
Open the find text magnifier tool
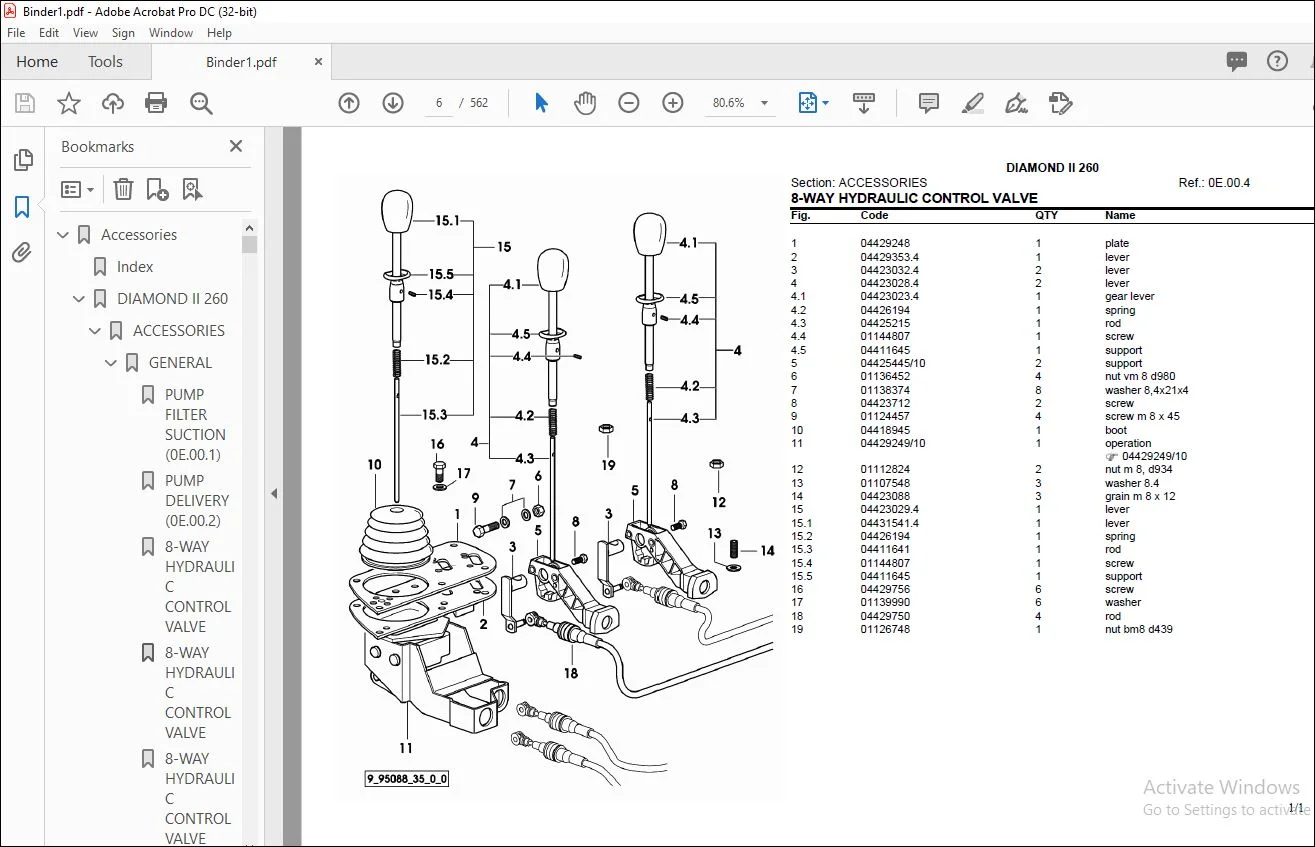(201, 103)
